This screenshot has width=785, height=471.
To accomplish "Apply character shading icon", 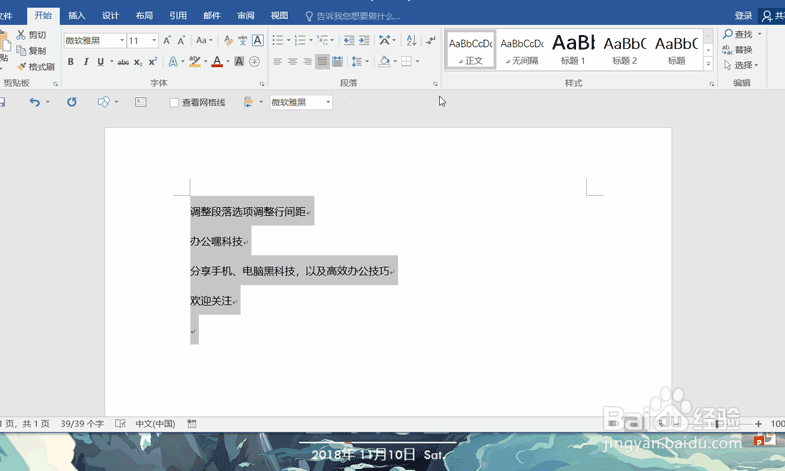I will 239,62.
